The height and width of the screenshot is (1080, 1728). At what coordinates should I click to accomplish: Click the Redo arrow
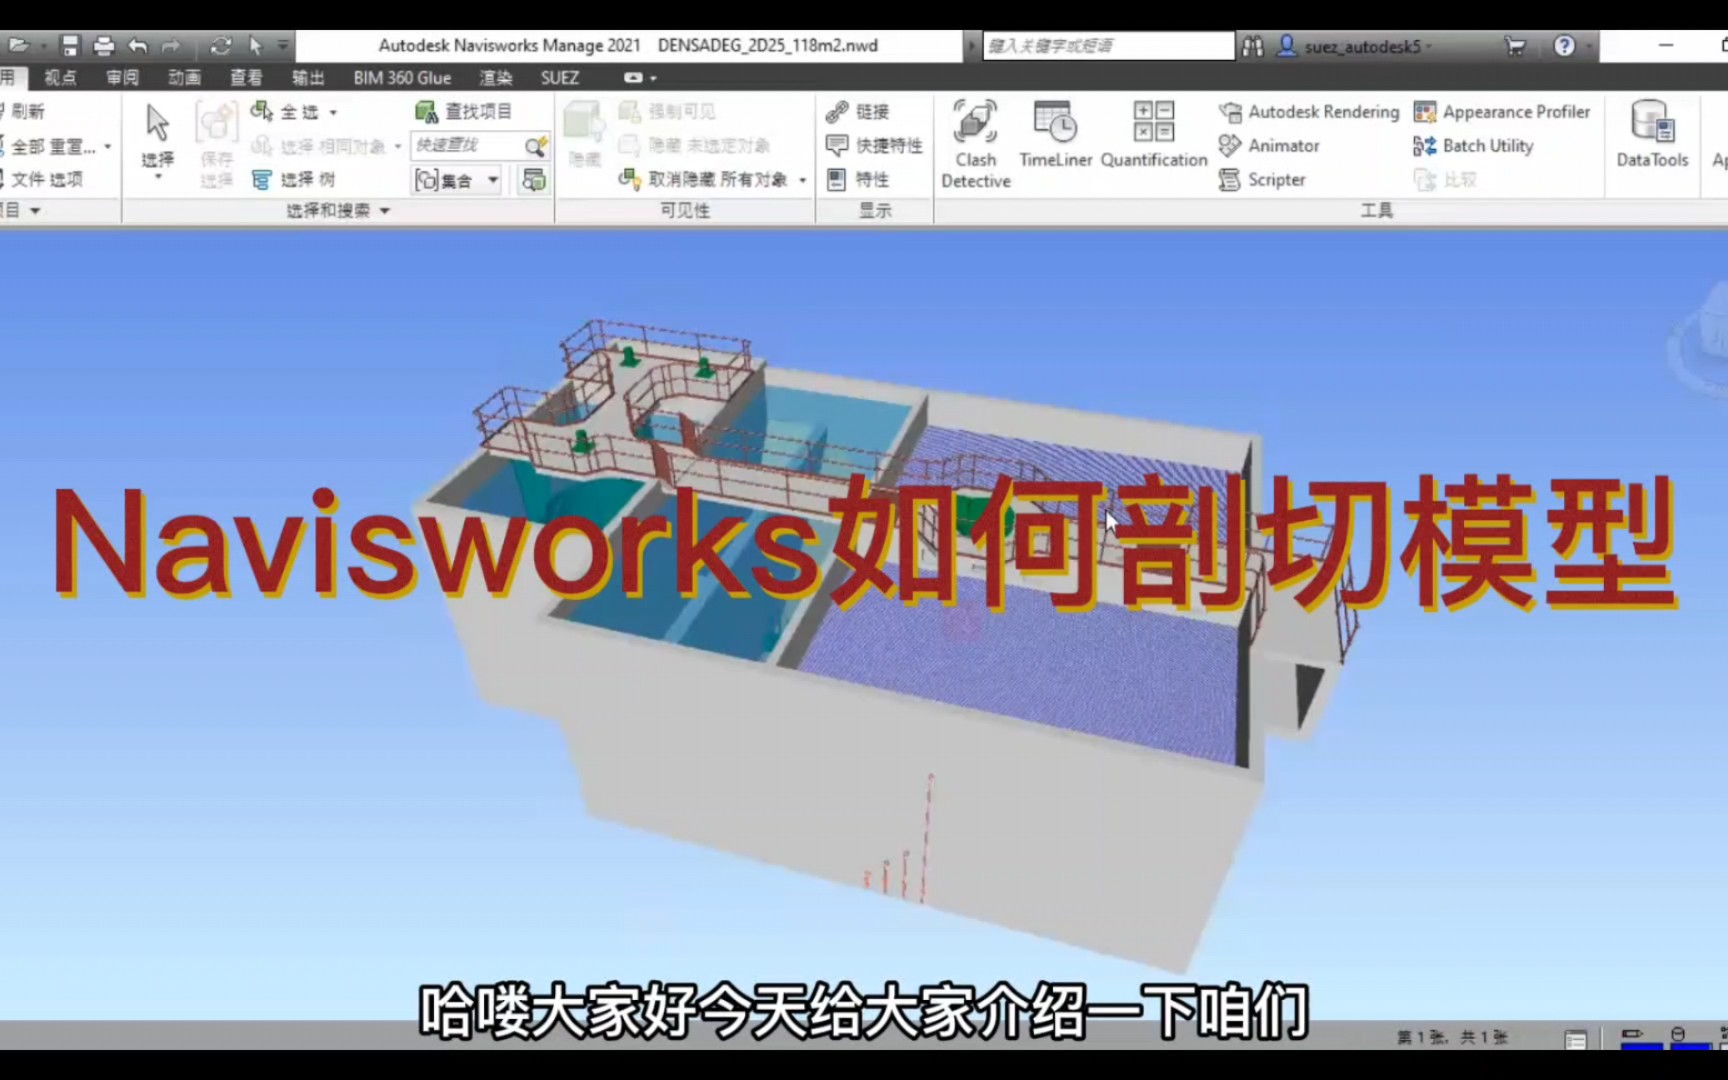point(171,45)
